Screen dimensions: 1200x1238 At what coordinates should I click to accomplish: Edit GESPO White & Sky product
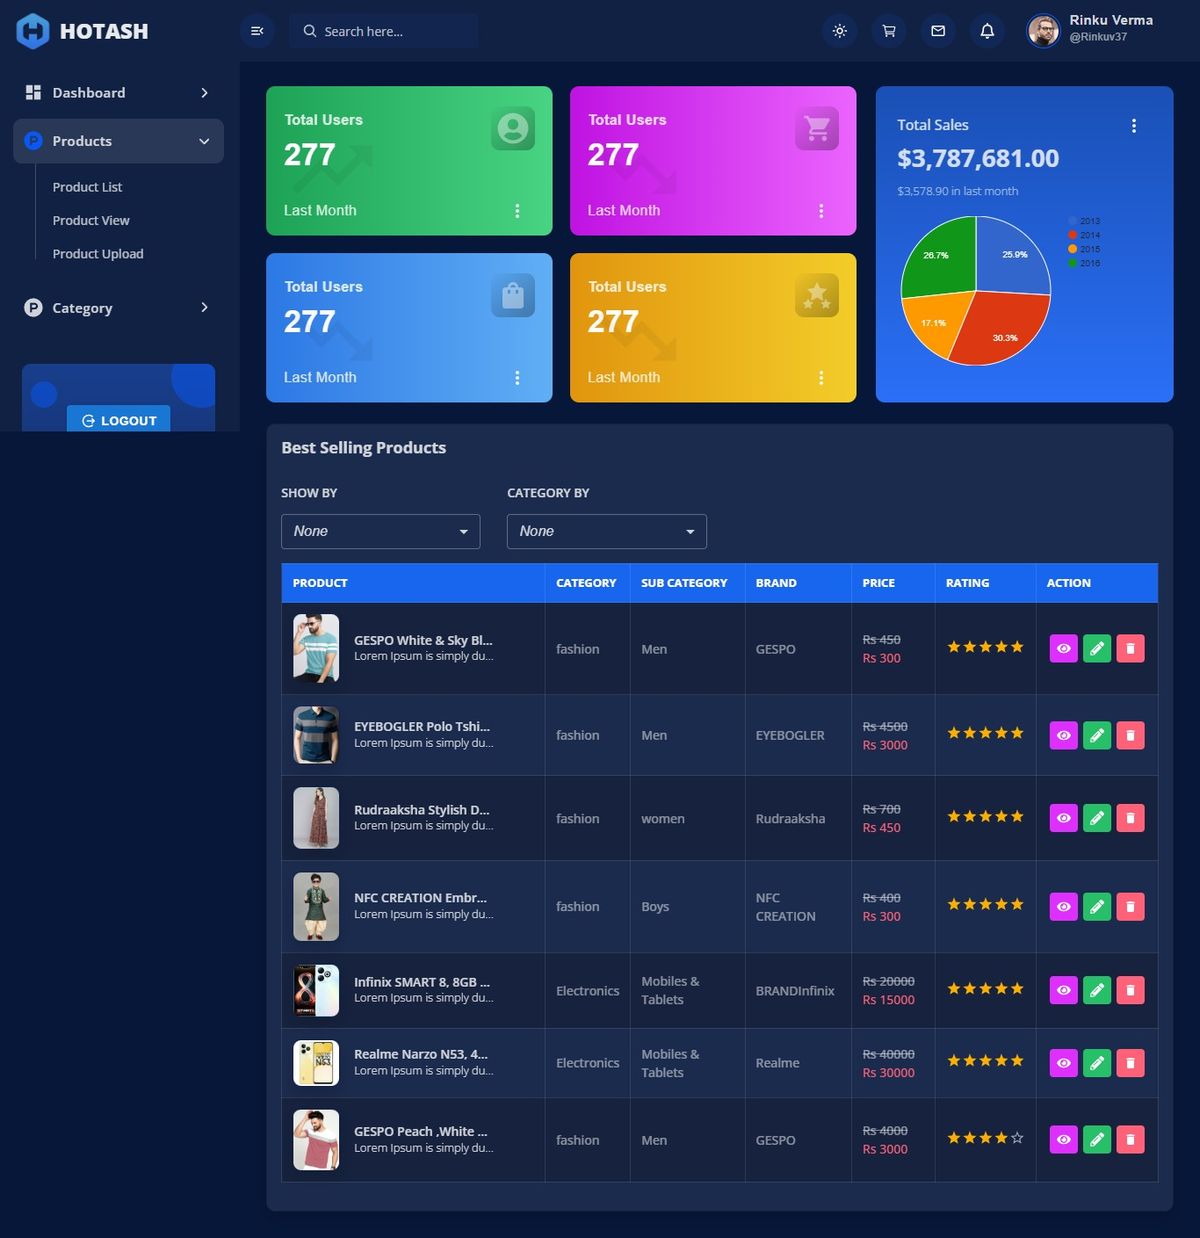click(x=1097, y=649)
